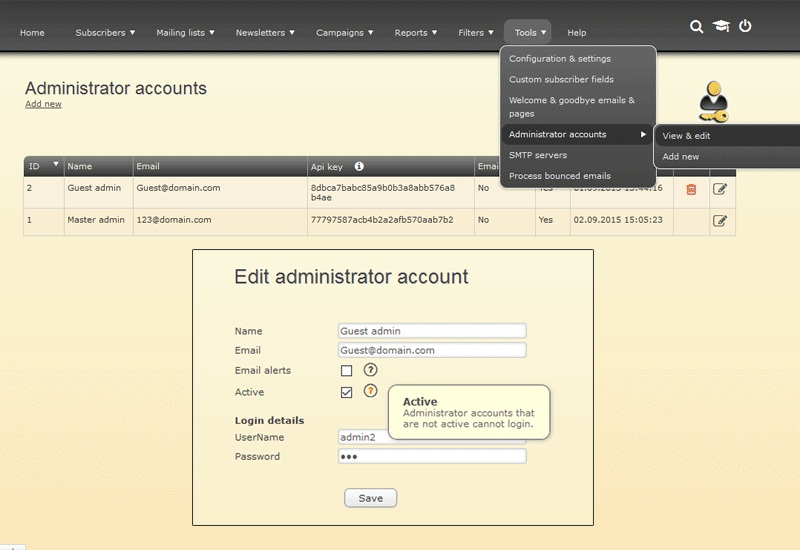Sort by the ID column arrow
This screenshot has width=800, height=550.
56,164
